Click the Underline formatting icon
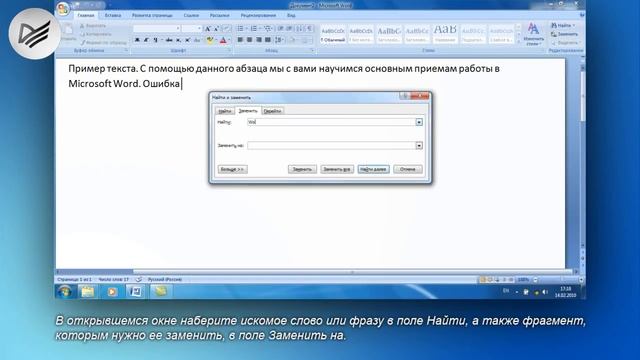 pos(155,40)
